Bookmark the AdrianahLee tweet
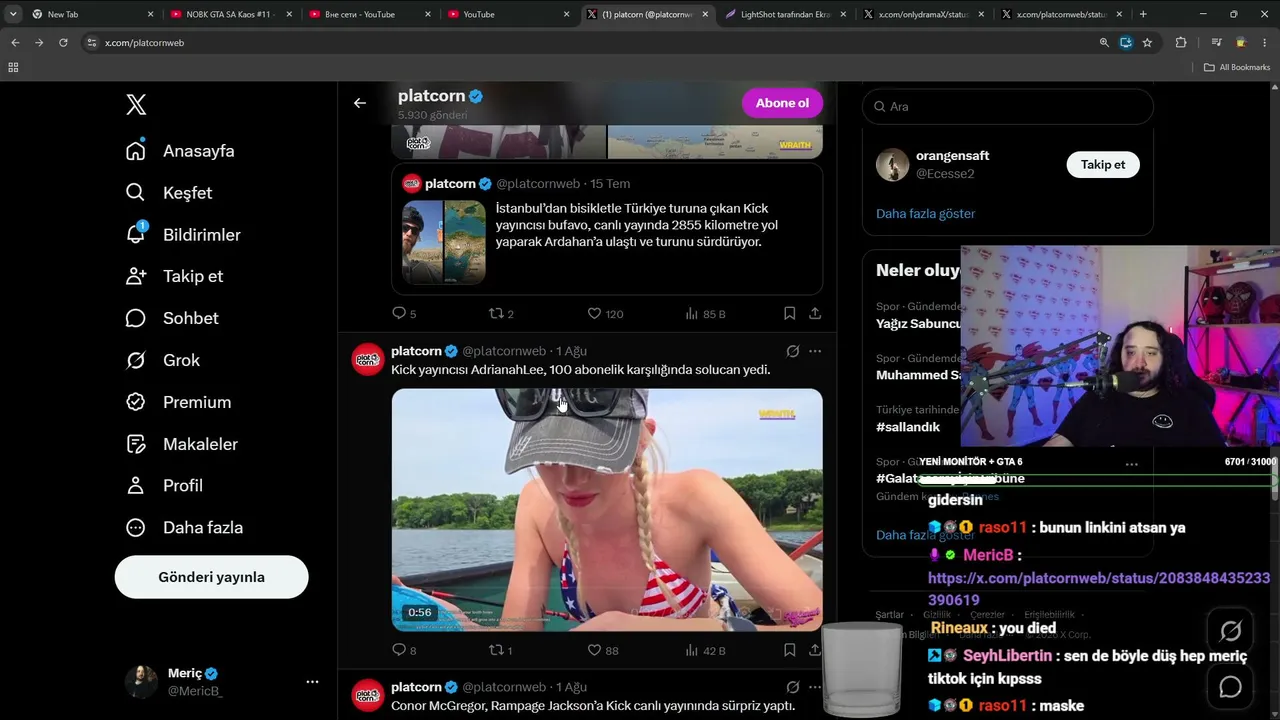Viewport: 1280px width, 720px height. tap(789, 650)
